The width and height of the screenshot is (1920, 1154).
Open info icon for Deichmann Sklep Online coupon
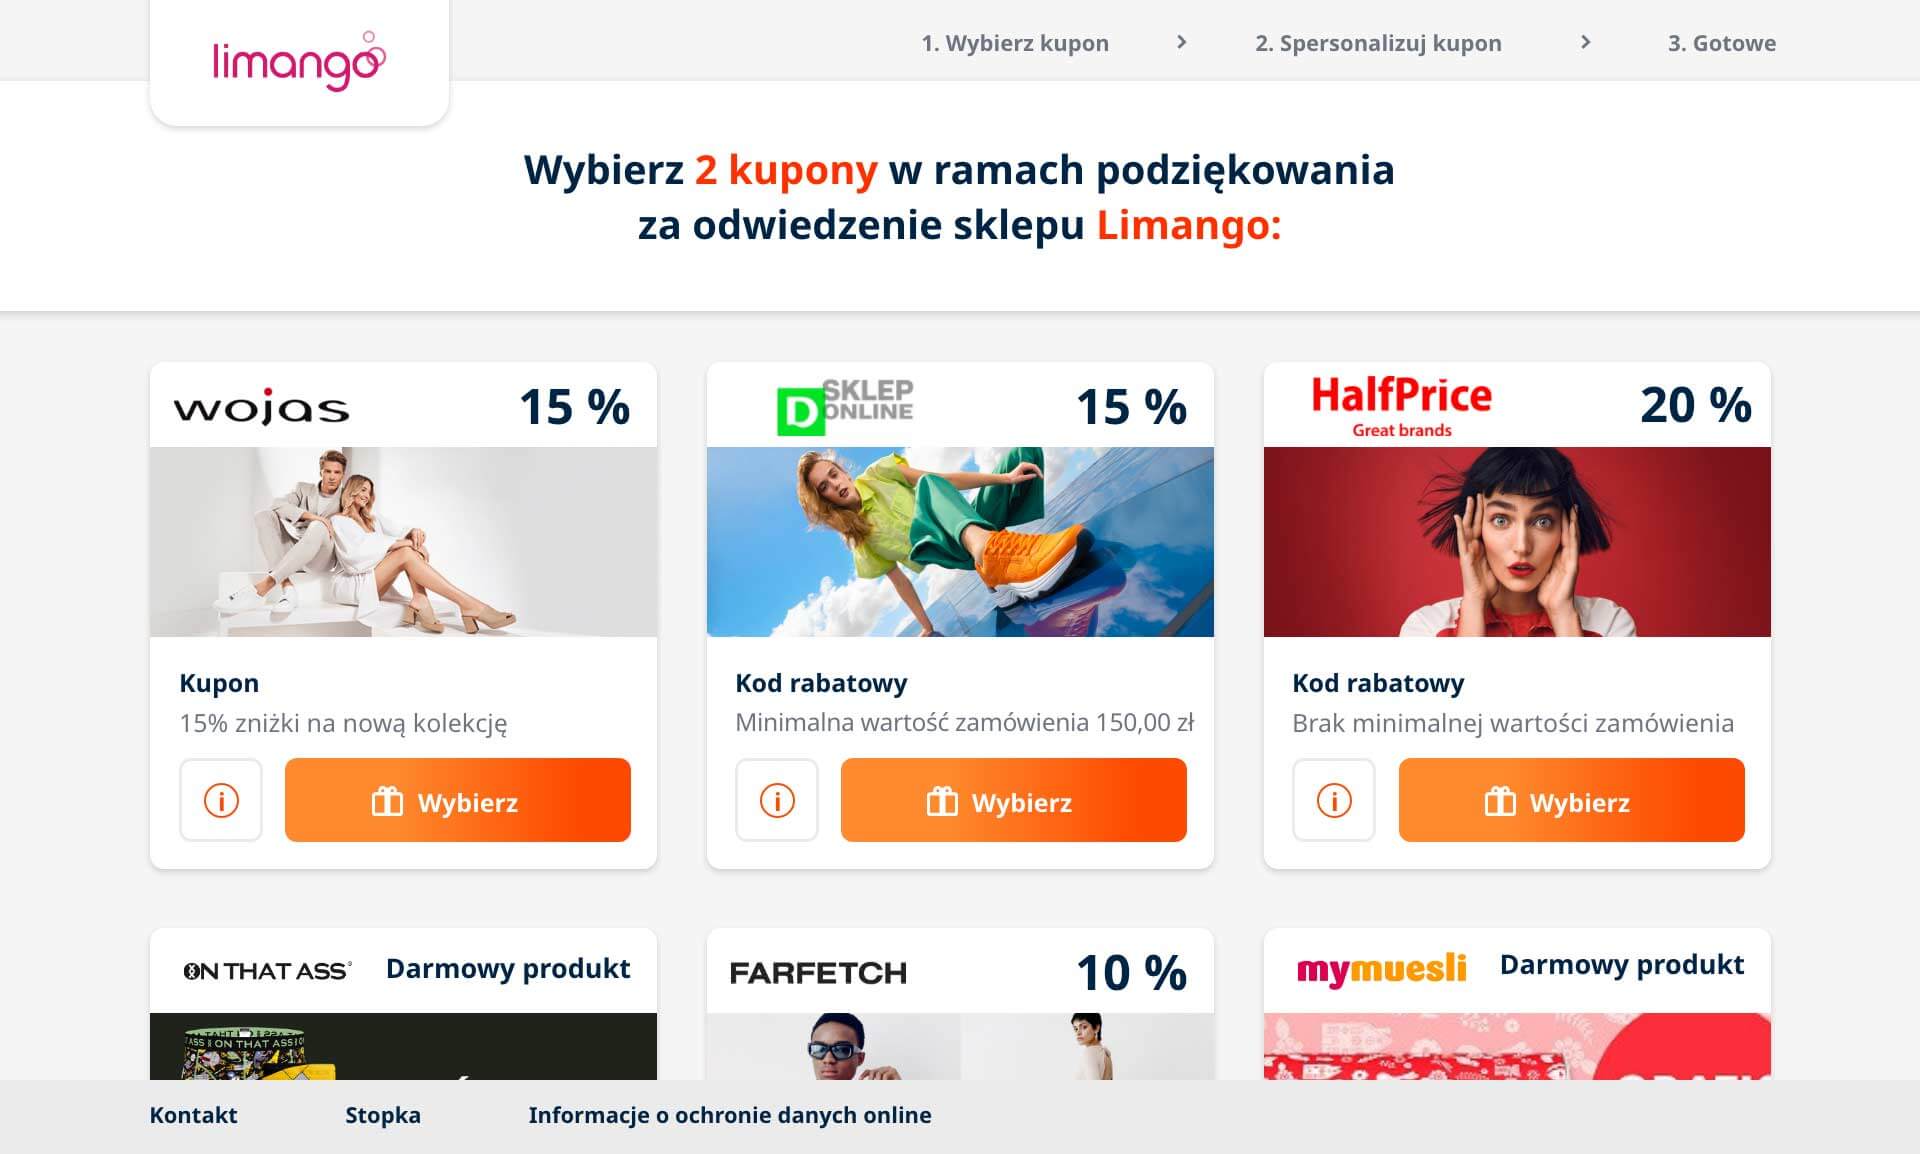click(x=777, y=800)
